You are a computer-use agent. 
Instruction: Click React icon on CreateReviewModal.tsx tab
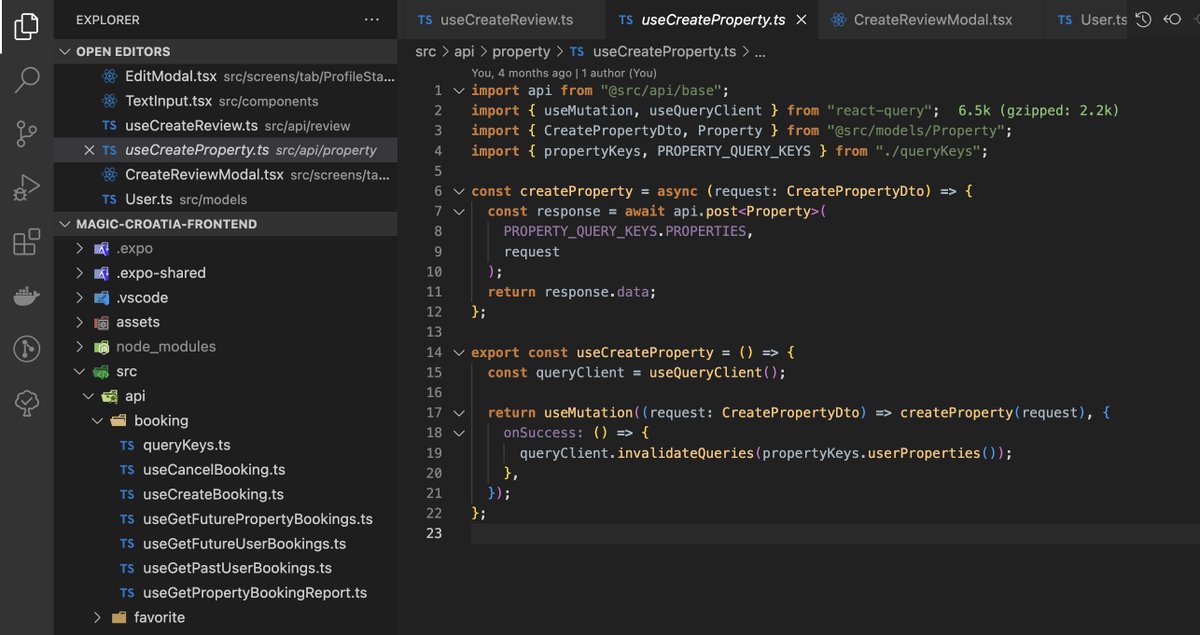[838, 20]
